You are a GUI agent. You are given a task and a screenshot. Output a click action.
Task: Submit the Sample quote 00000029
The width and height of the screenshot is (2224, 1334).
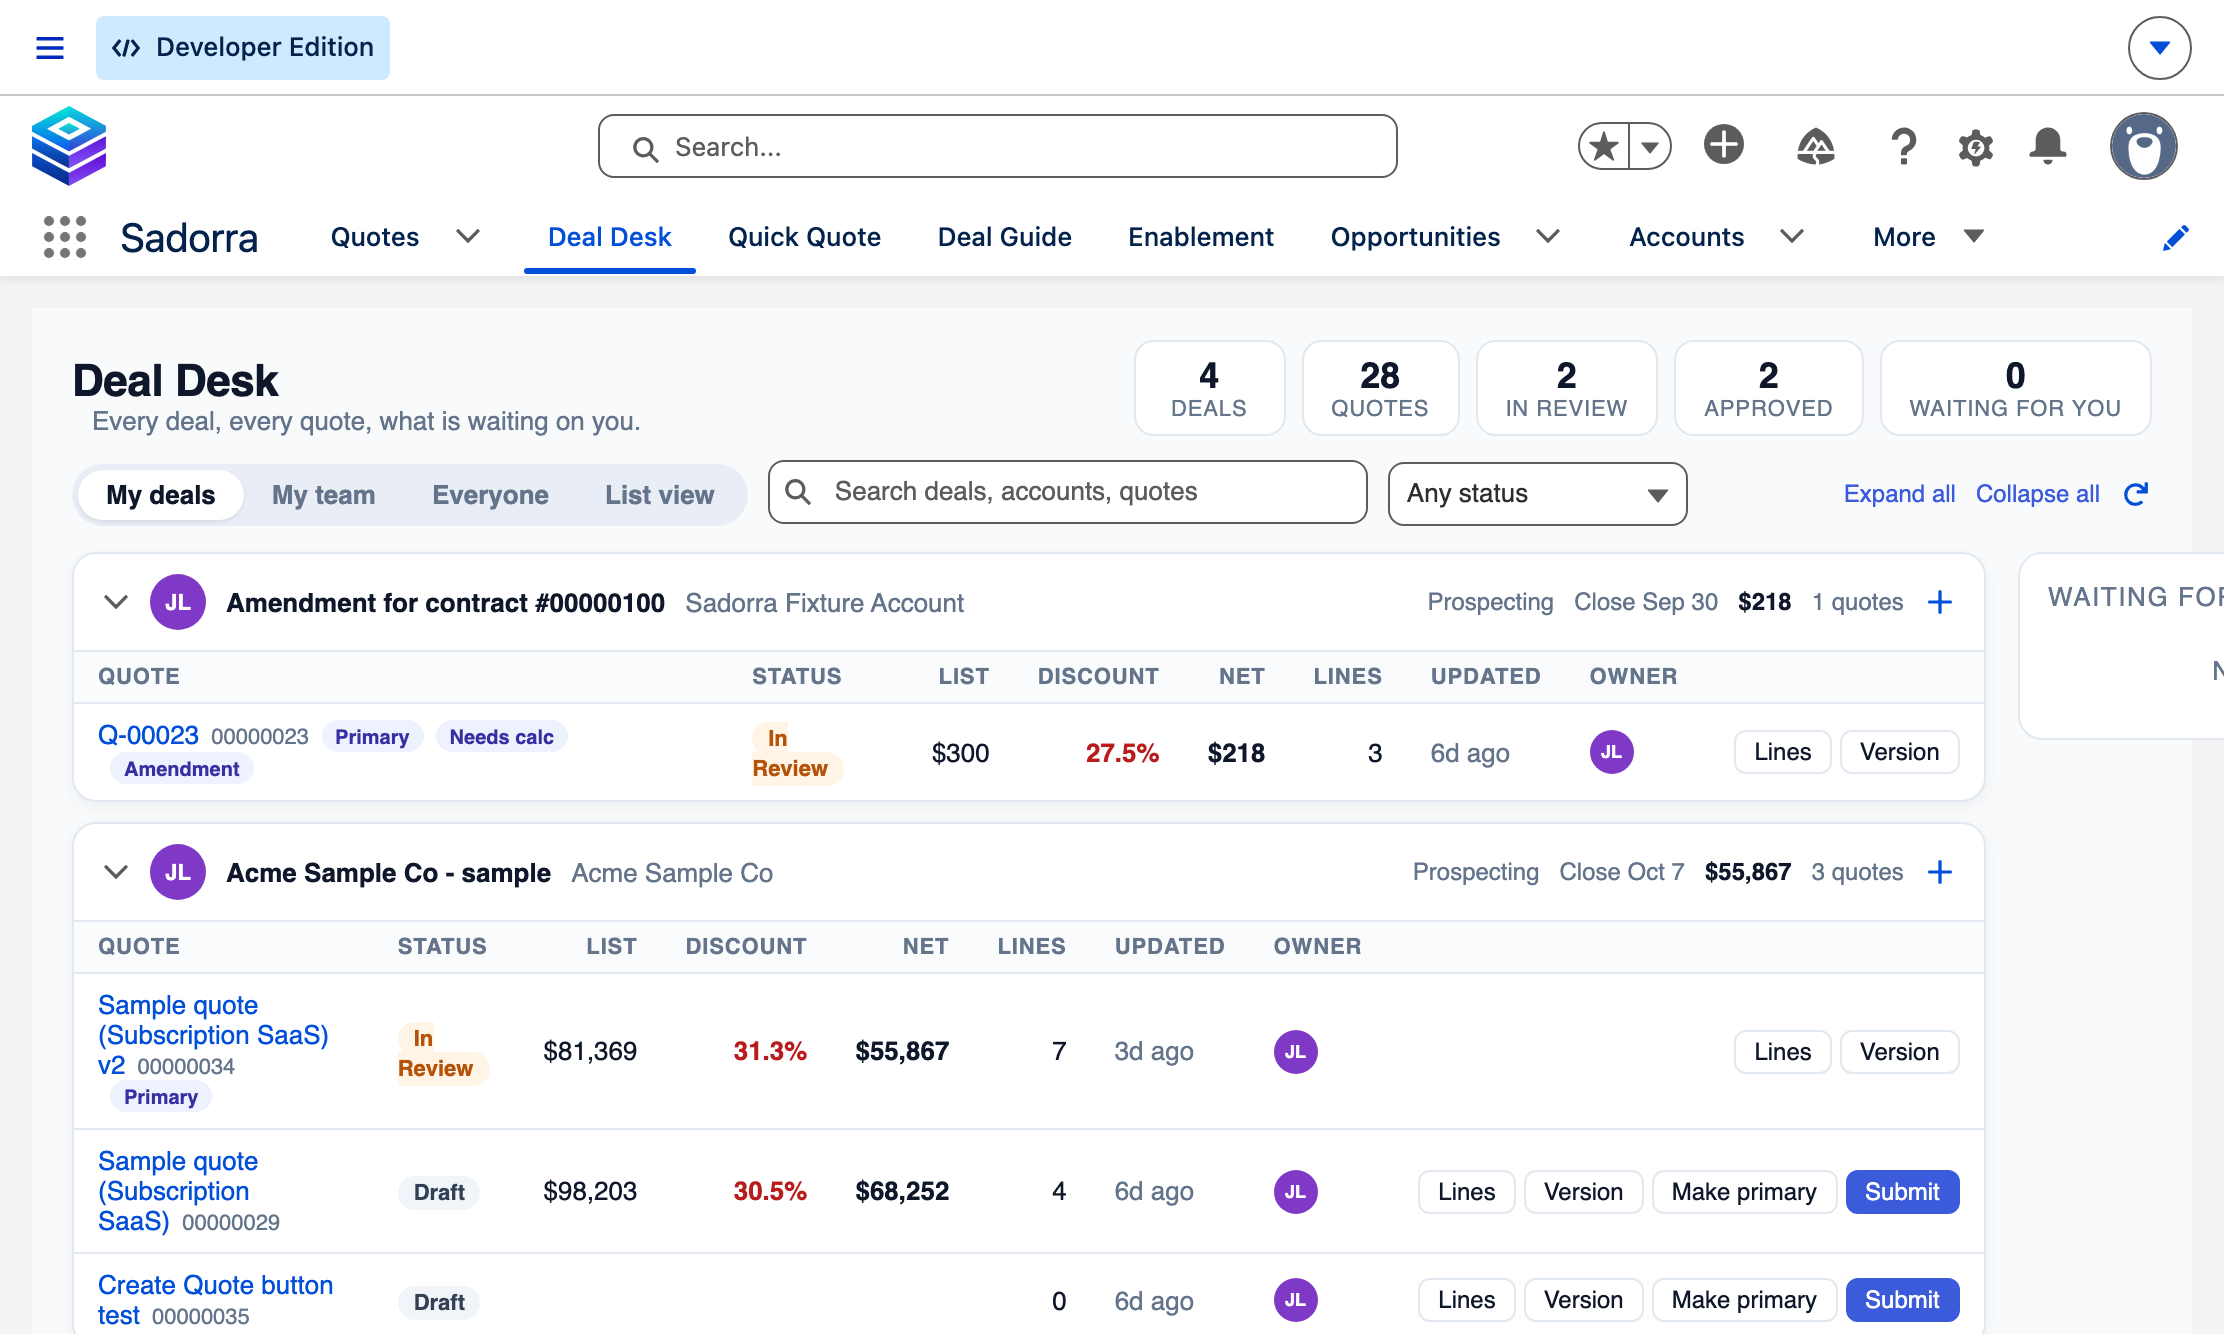click(x=1902, y=1192)
